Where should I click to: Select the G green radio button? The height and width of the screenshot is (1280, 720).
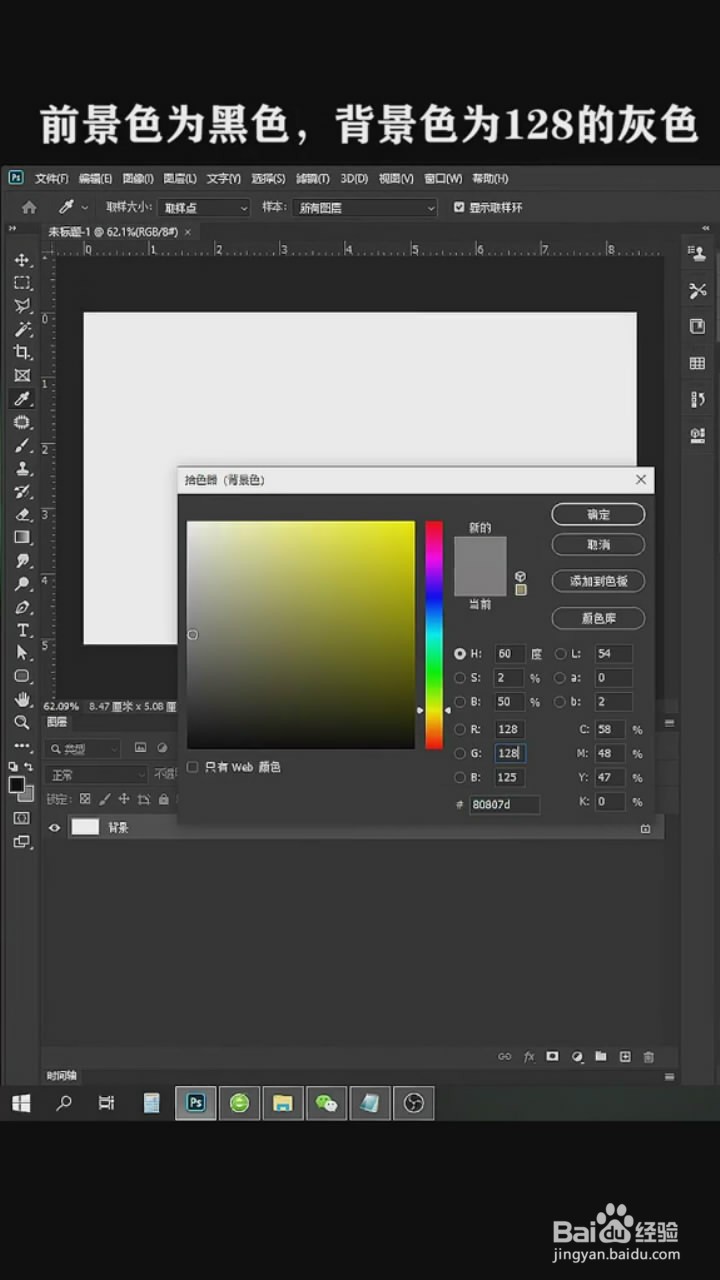(460, 754)
